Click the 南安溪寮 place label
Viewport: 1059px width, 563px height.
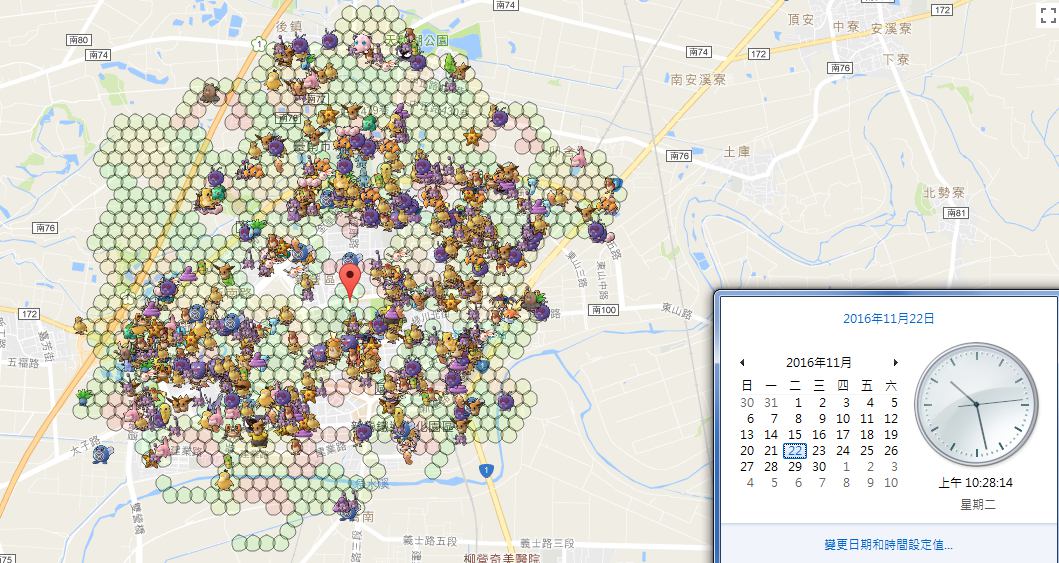pos(698,80)
